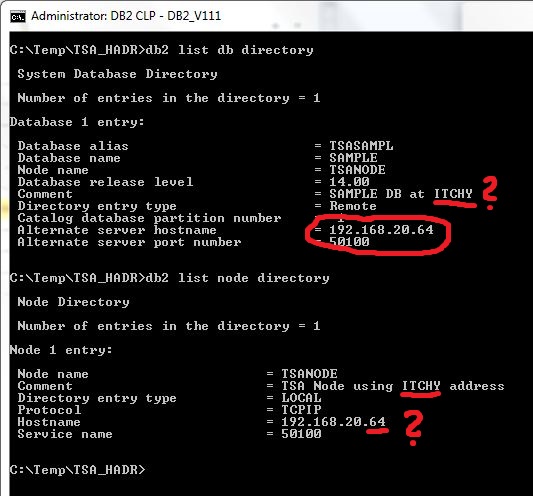Click the node name value TSANODE in database entry
The height and width of the screenshot is (496, 533).
pyautogui.click(x=357, y=170)
